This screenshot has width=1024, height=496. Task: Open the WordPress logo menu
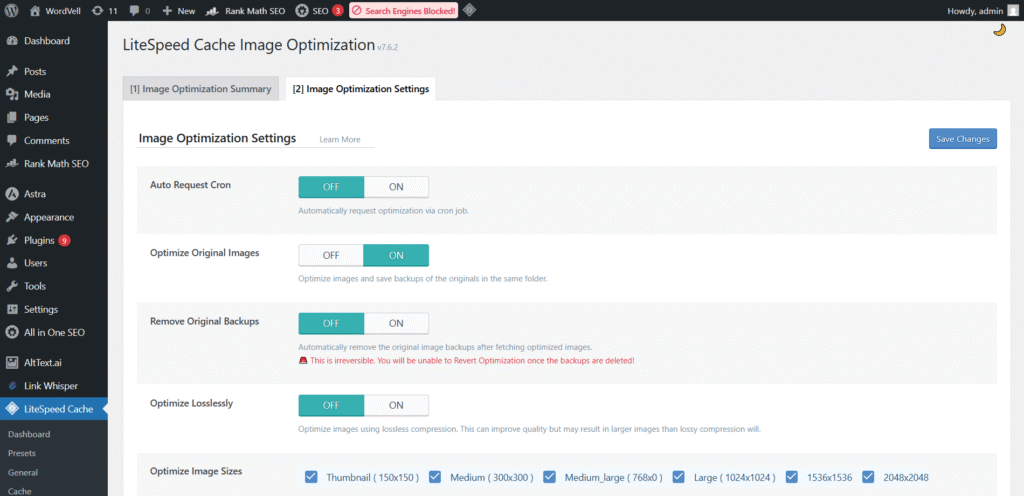12,10
